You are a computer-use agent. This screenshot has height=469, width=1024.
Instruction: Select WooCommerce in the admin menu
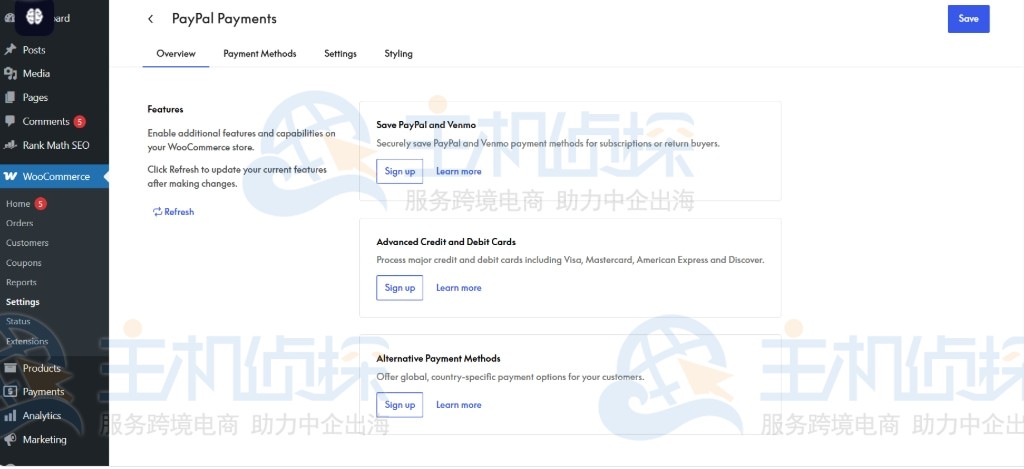pos(54,176)
